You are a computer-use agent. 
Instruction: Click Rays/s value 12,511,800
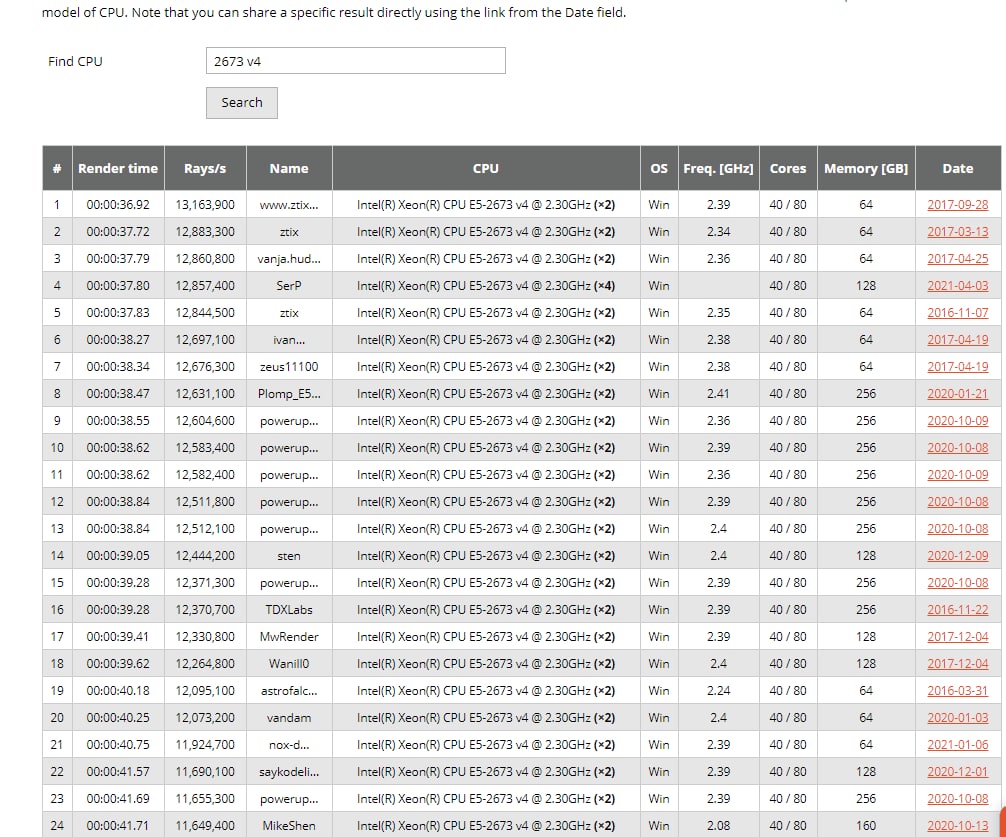coord(205,502)
